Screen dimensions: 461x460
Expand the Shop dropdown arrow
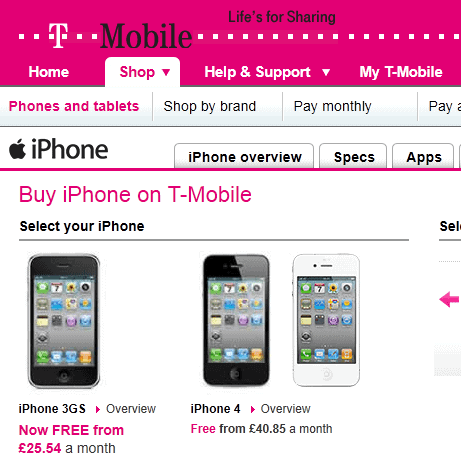pyautogui.click(x=166, y=72)
